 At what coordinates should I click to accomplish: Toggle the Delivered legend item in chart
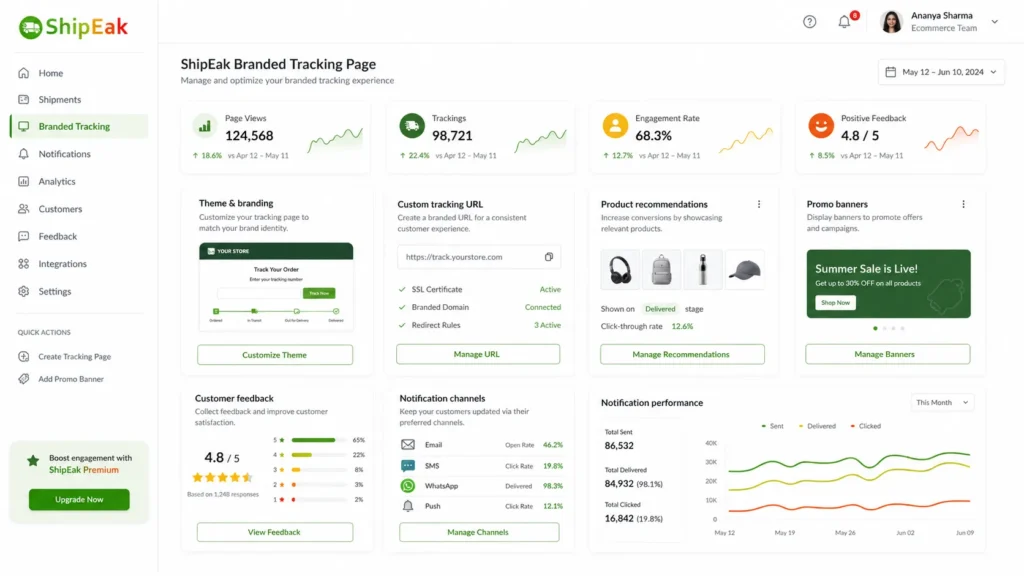coord(817,426)
